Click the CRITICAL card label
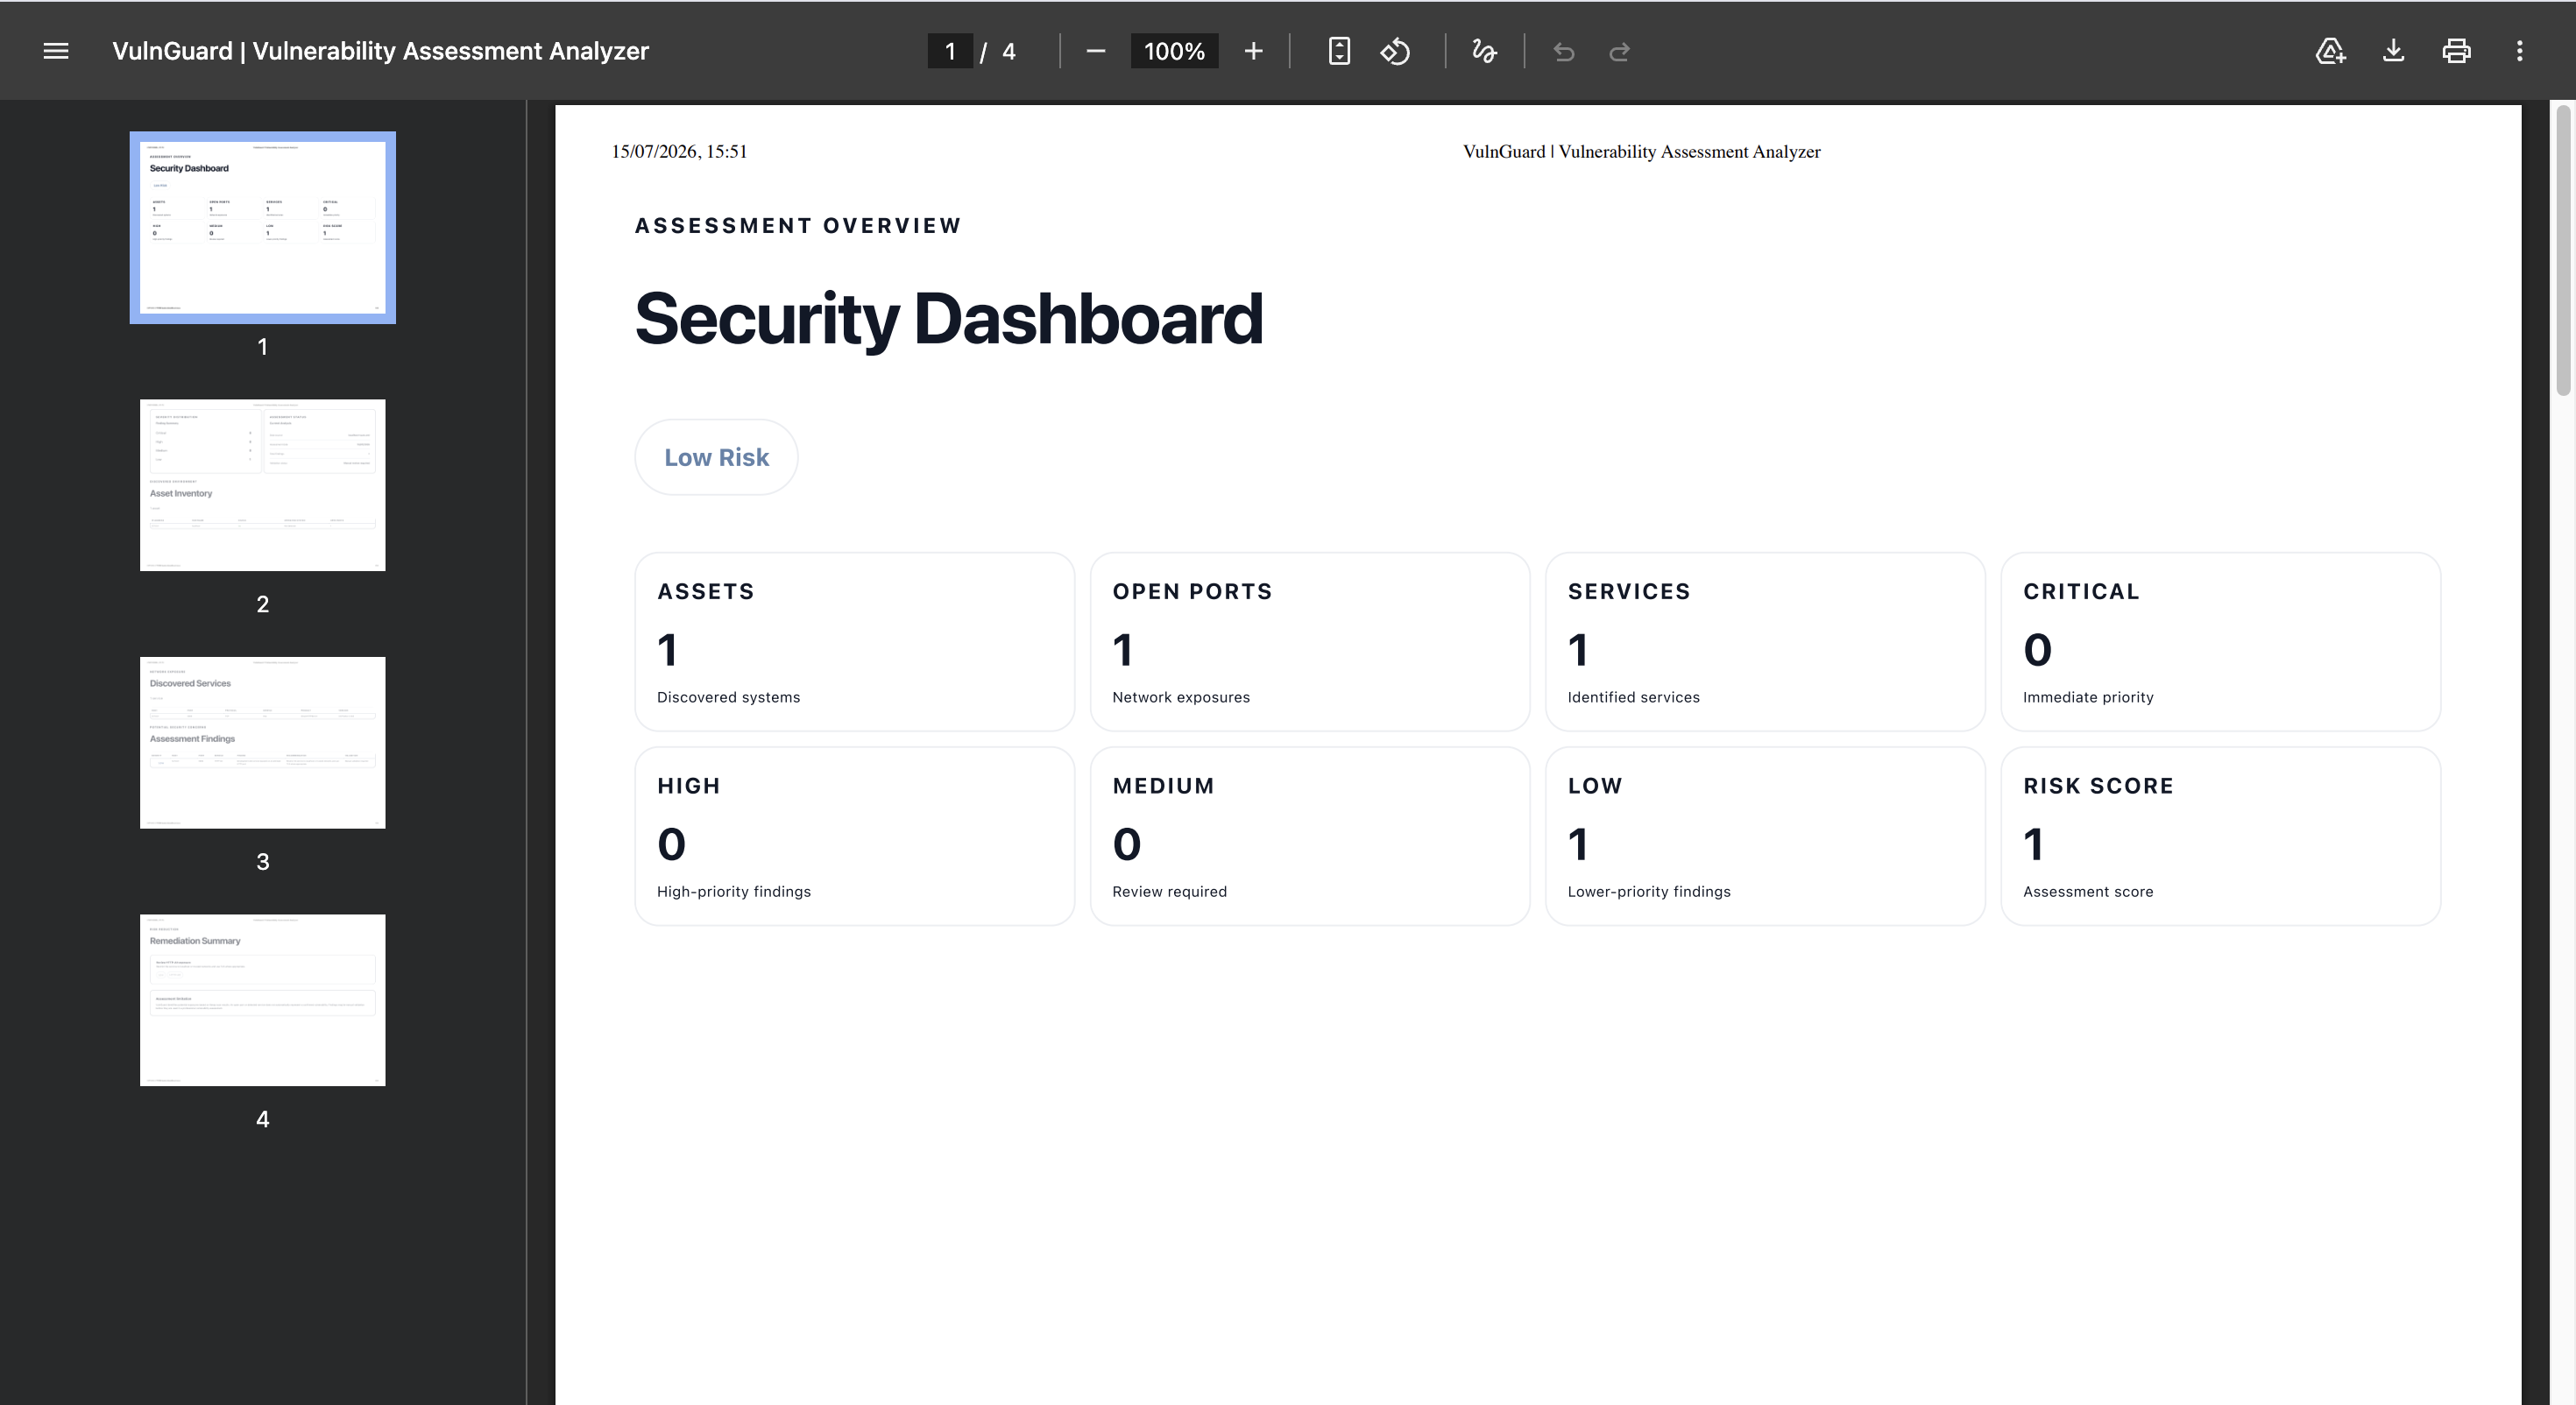This screenshot has height=1405, width=2576. (x=2081, y=591)
